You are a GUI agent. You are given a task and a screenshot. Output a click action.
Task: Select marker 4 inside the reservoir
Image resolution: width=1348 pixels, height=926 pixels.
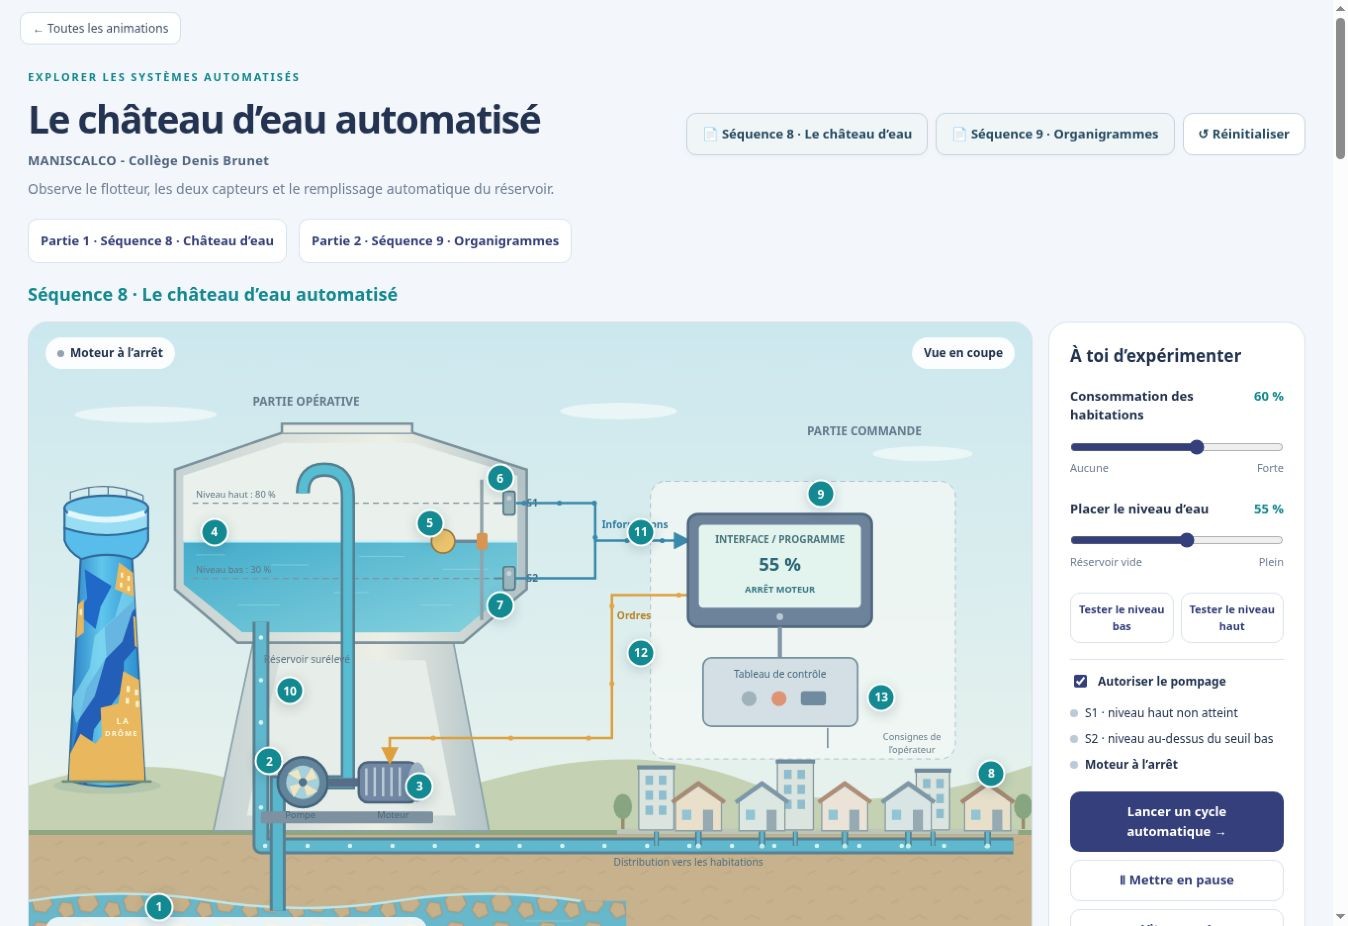coord(214,532)
